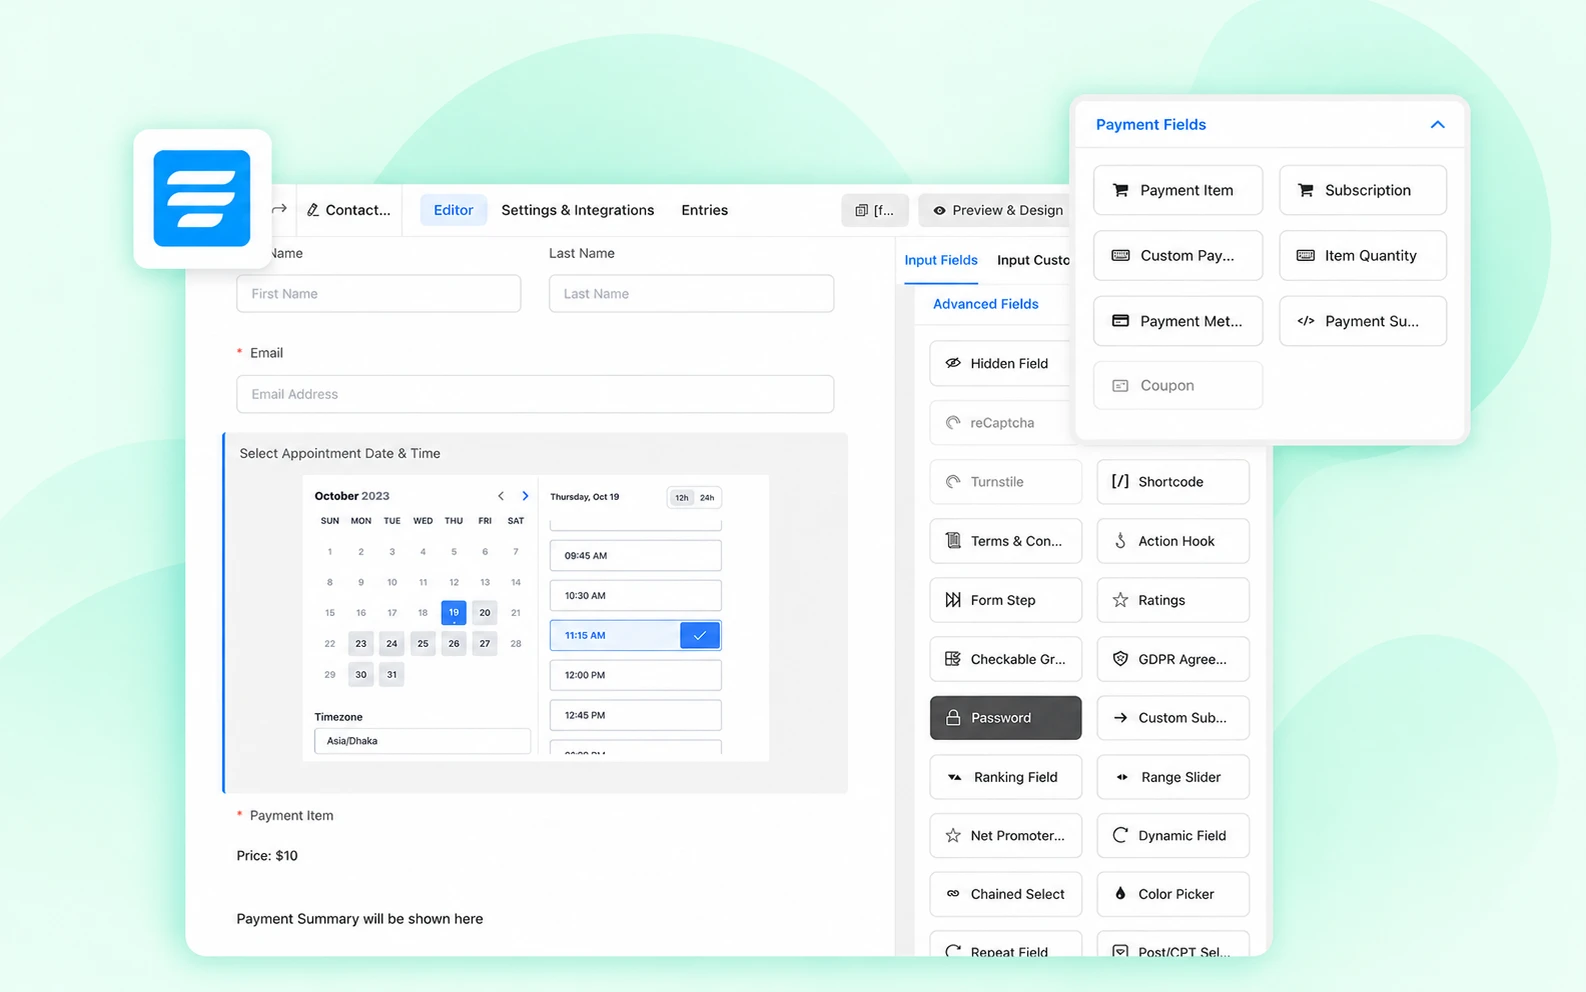The height and width of the screenshot is (992, 1586).
Task: Go to previous month in calendar
Action: pos(501,496)
